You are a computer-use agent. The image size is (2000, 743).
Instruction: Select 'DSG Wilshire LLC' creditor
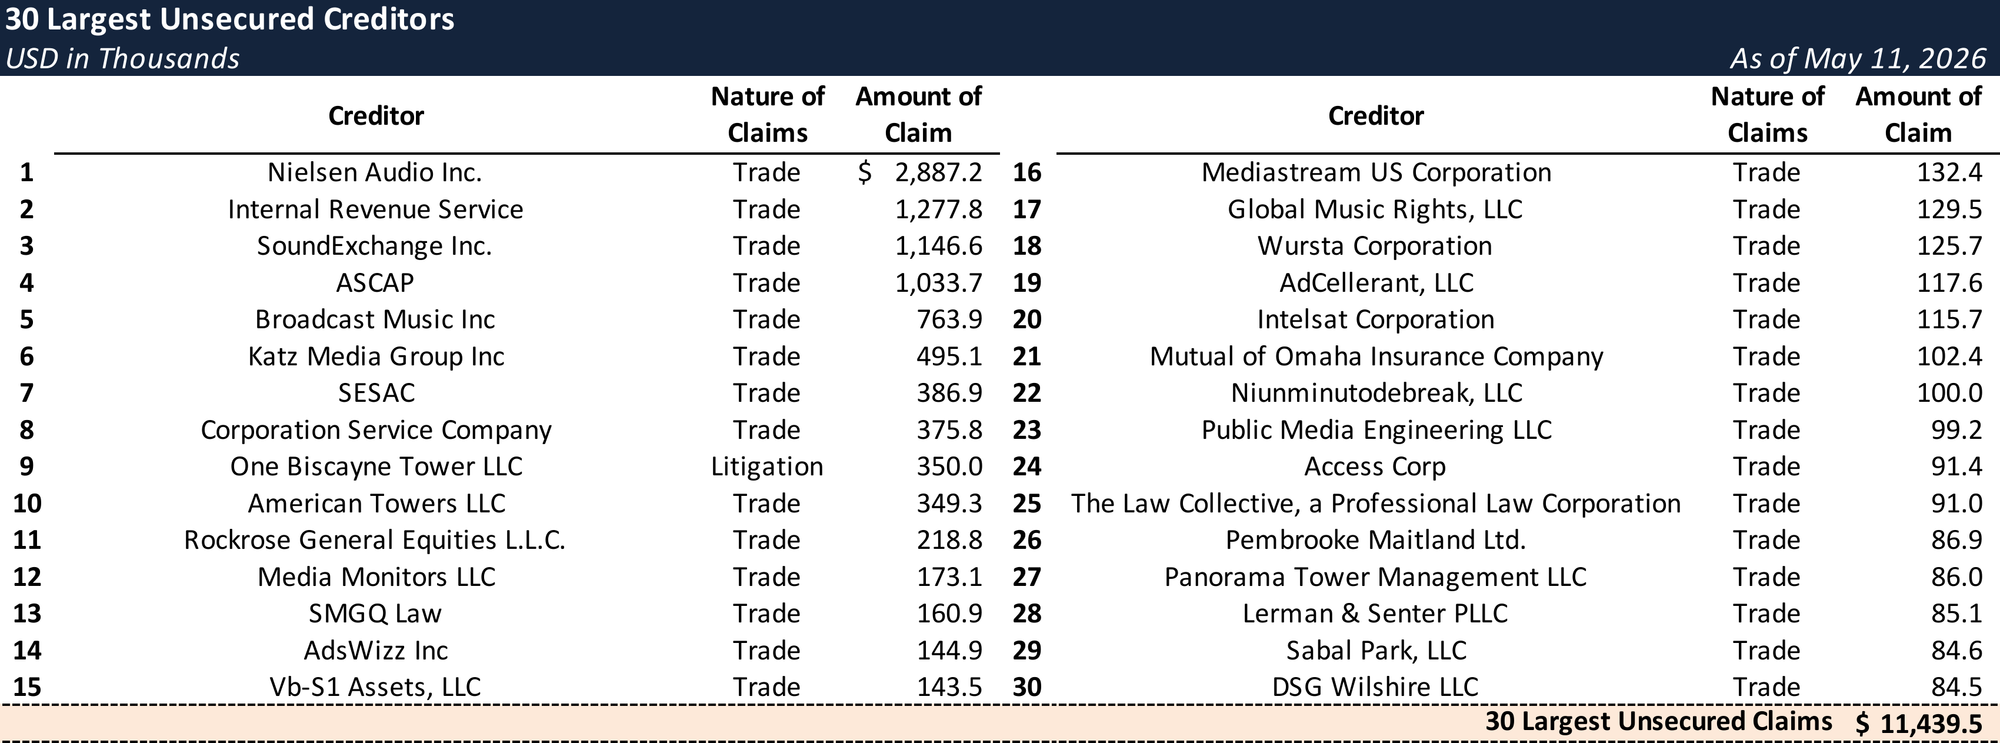[x=1375, y=687]
